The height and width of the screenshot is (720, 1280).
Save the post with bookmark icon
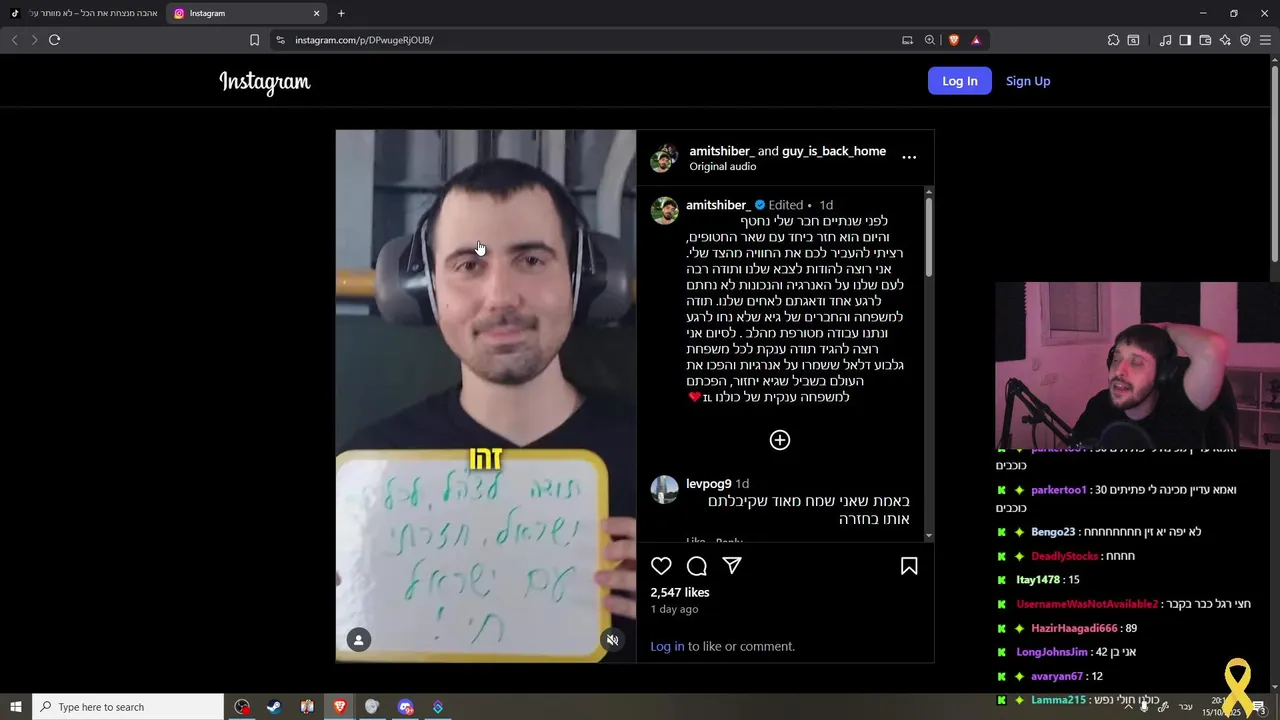909,566
